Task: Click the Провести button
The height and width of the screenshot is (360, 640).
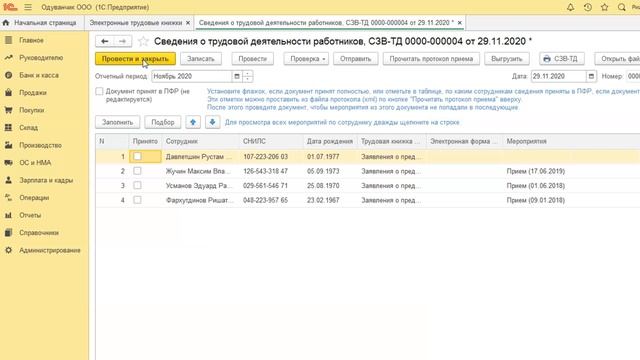Action: [x=252, y=59]
